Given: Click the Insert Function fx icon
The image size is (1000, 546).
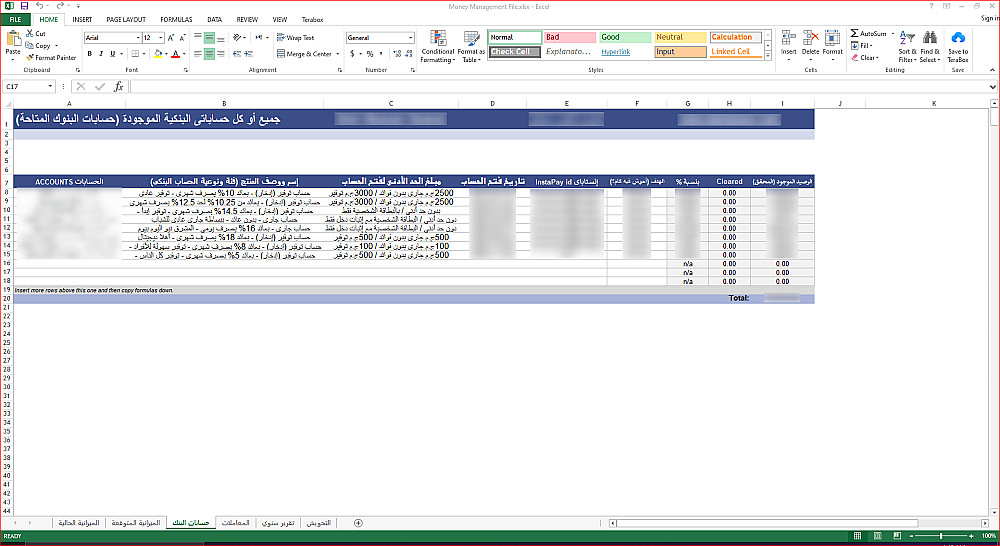Looking at the screenshot, I should (x=119, y=87).
